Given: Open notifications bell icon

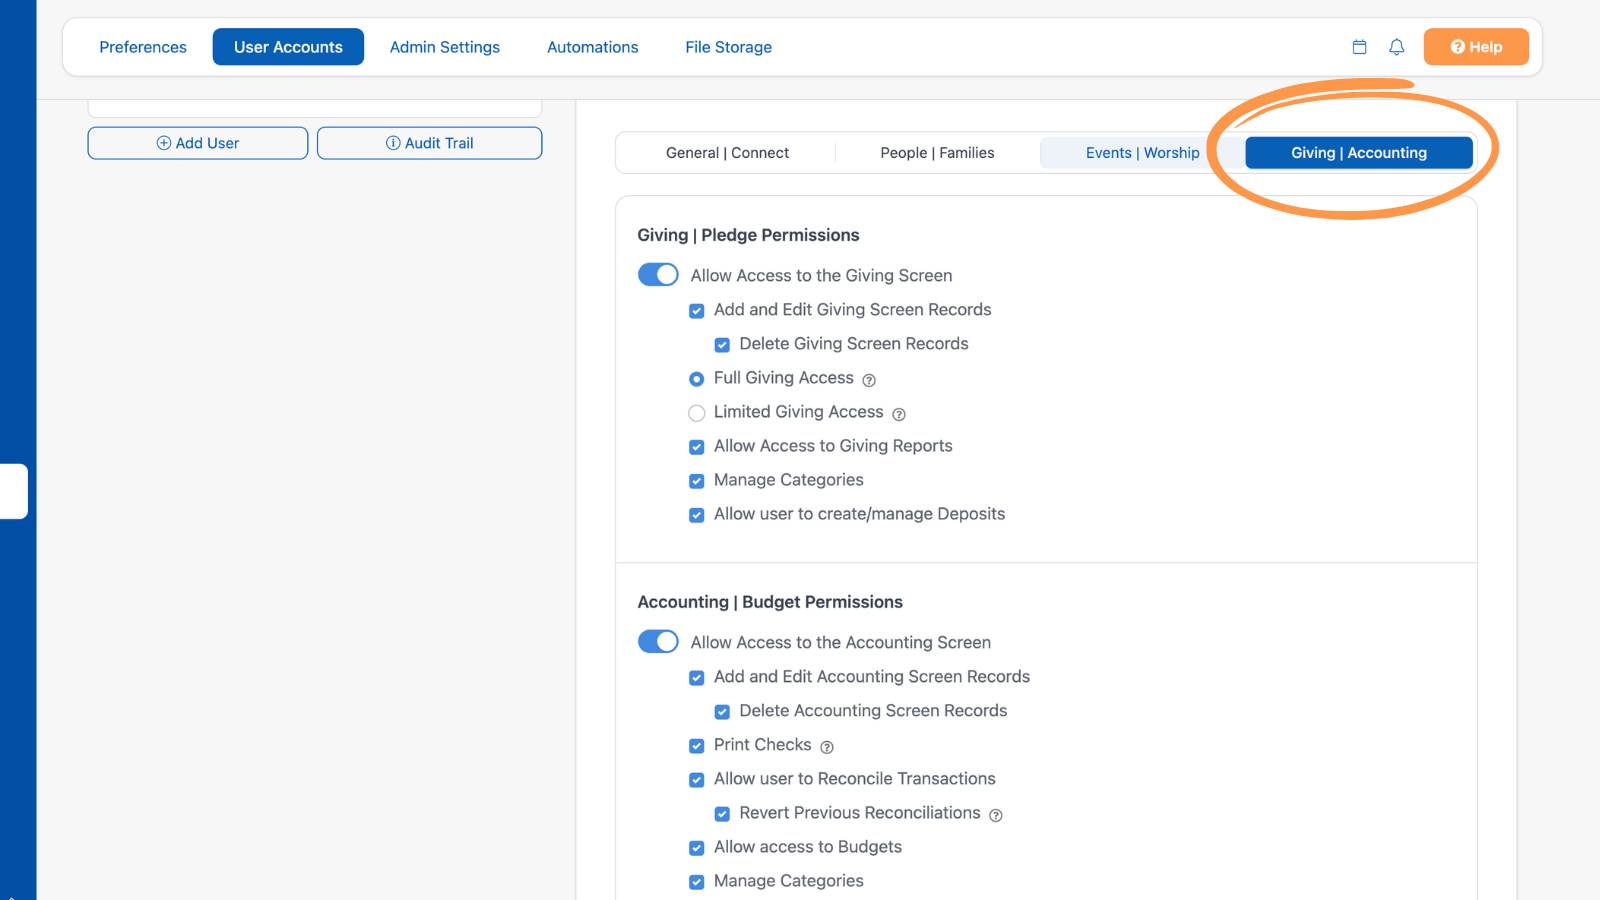Looking at the screenshot, I should coord(1397,47).
